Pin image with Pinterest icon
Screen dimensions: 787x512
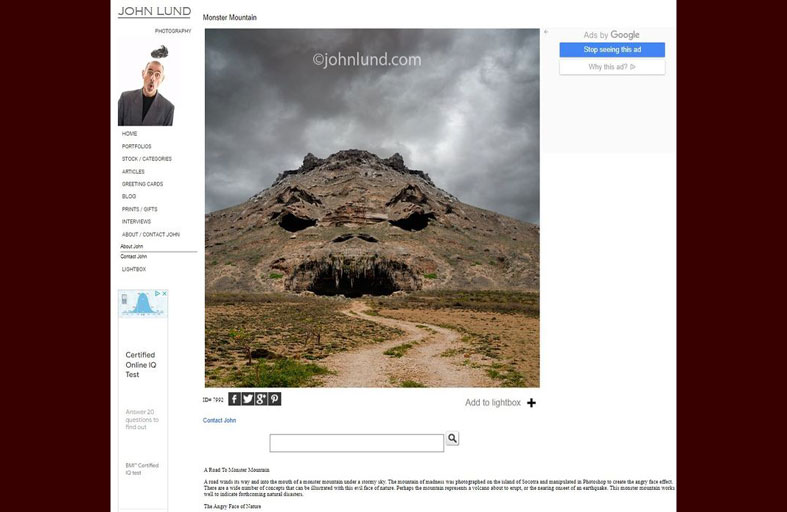275,399
